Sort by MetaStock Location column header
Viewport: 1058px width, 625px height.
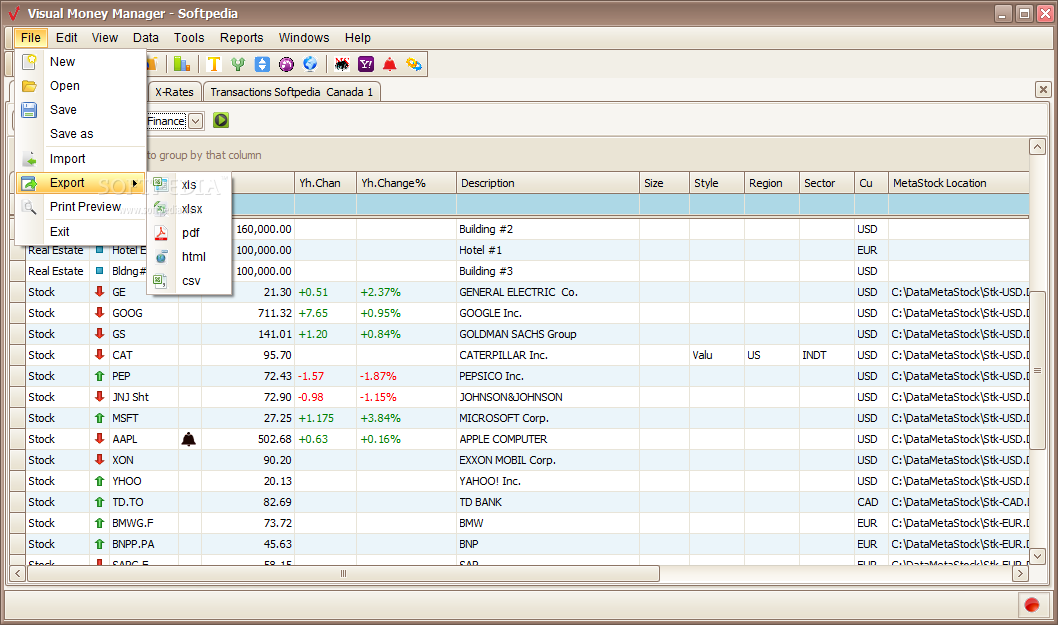tap(958, 183)
